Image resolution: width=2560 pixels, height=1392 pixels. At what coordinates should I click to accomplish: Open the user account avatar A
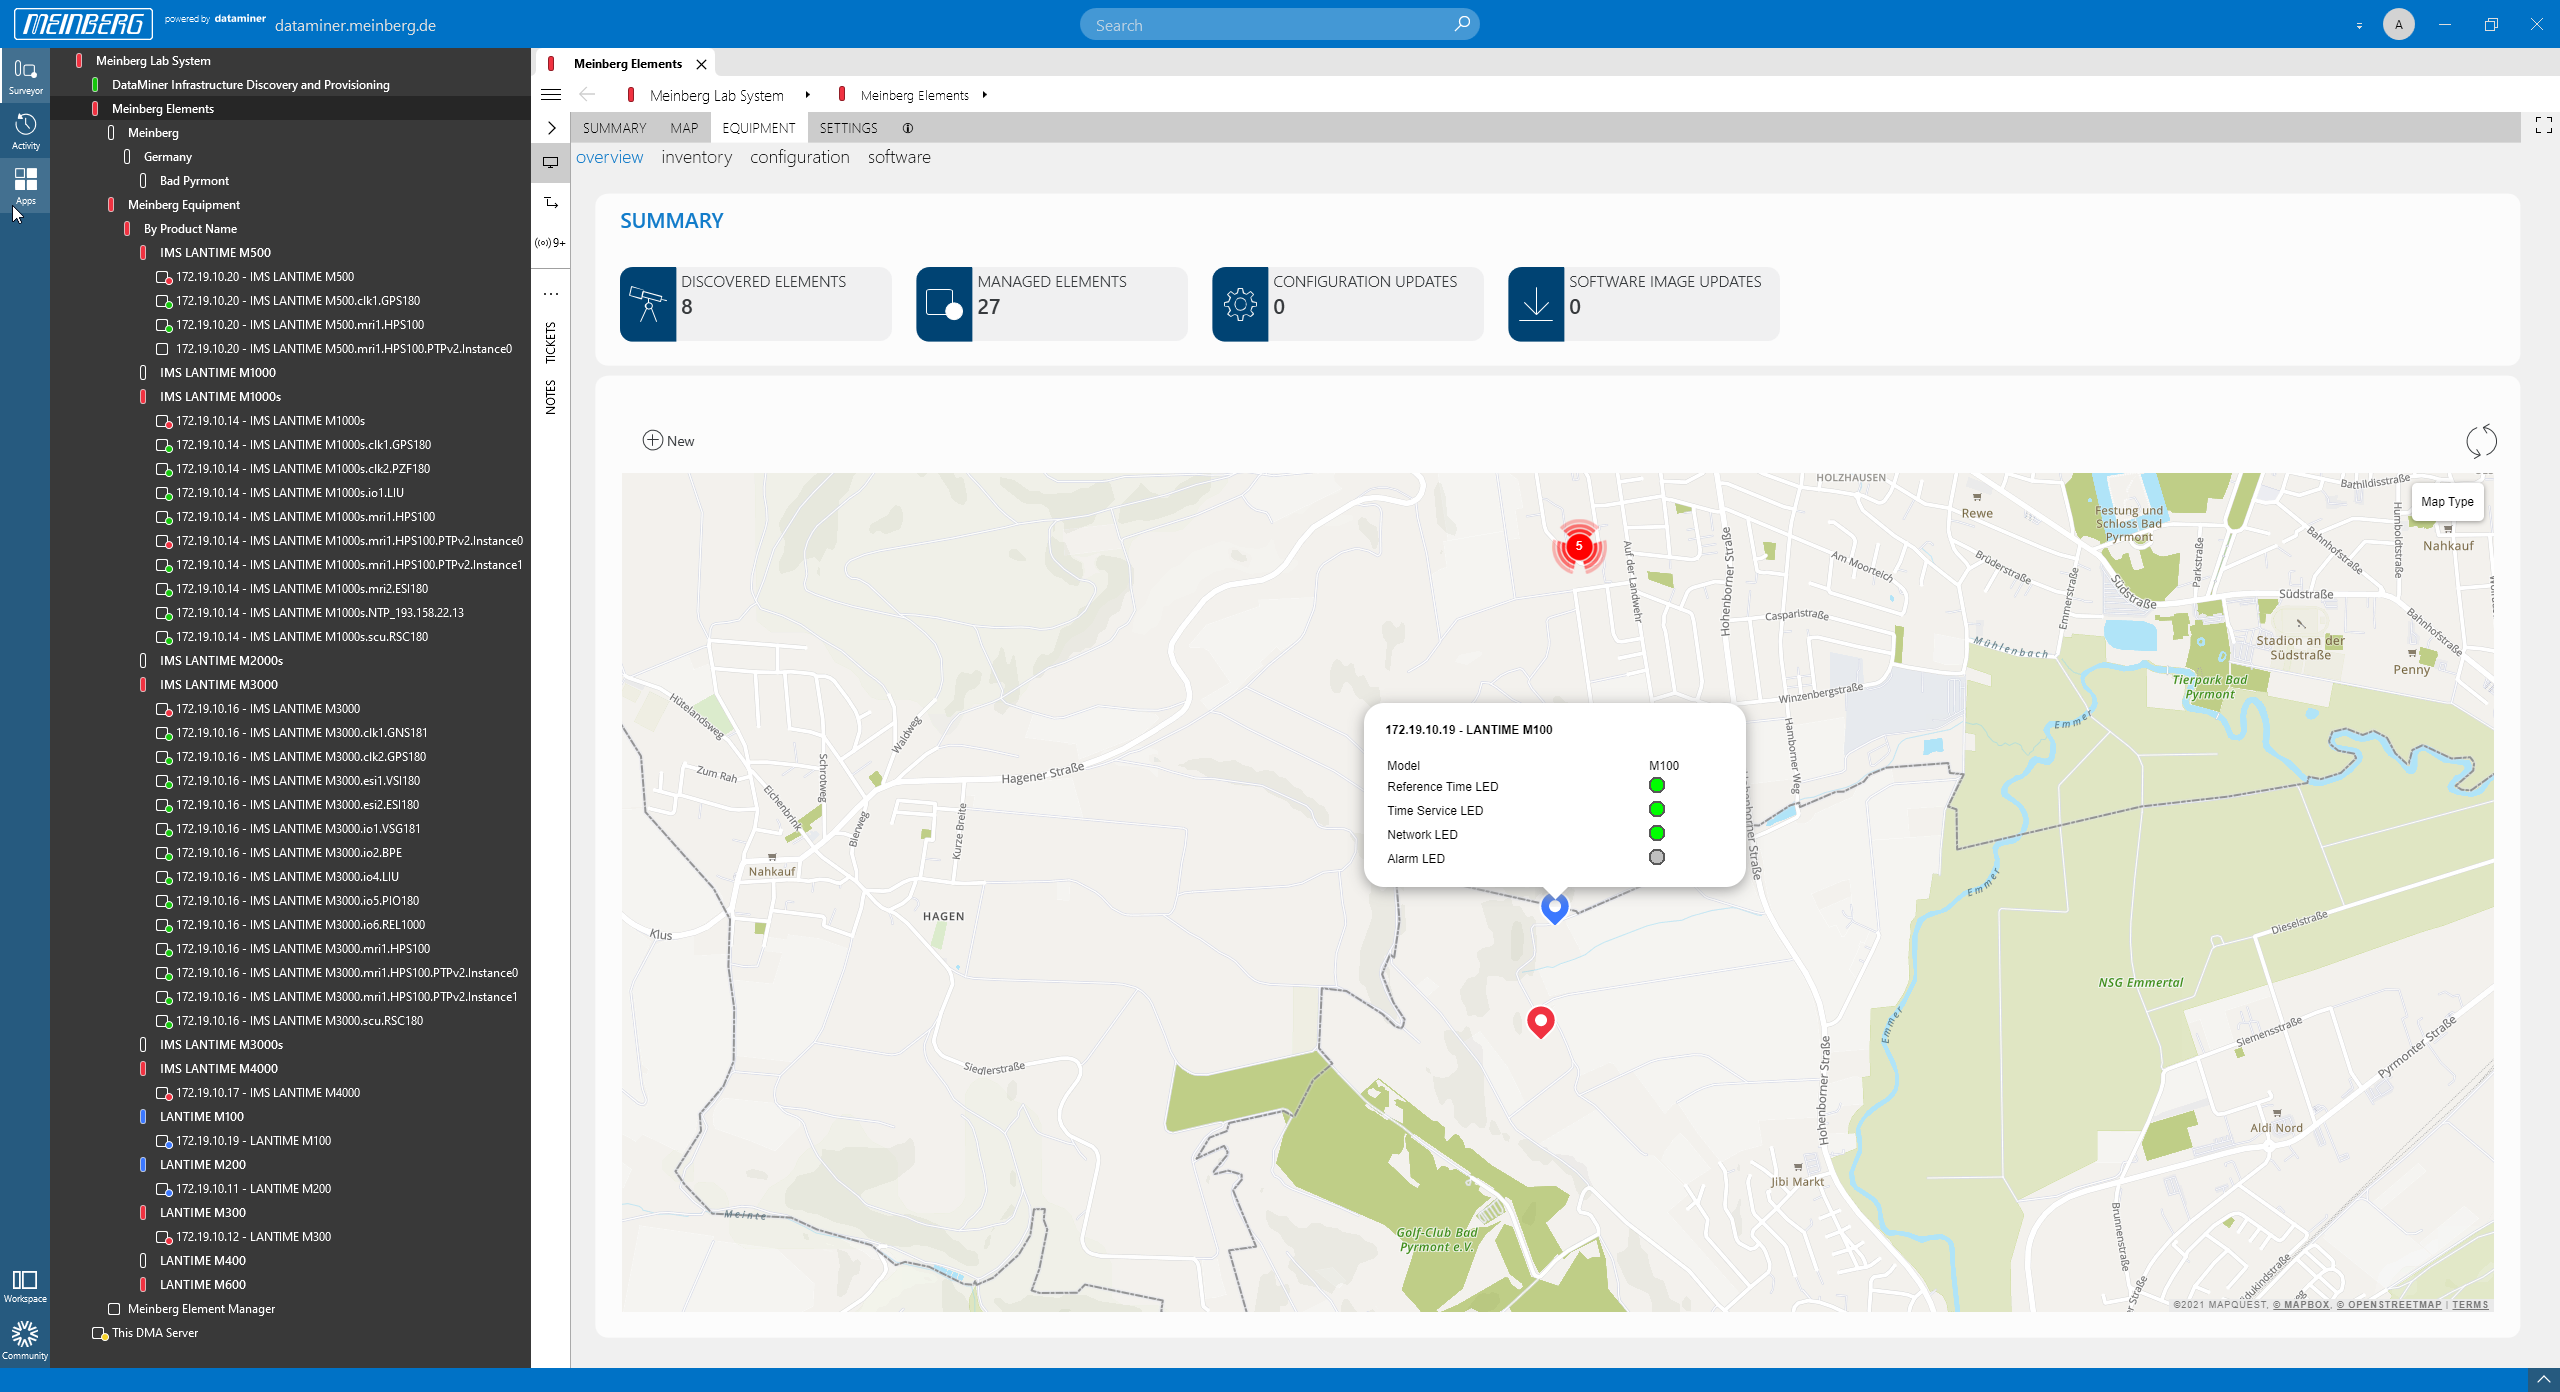[2398, 24]
